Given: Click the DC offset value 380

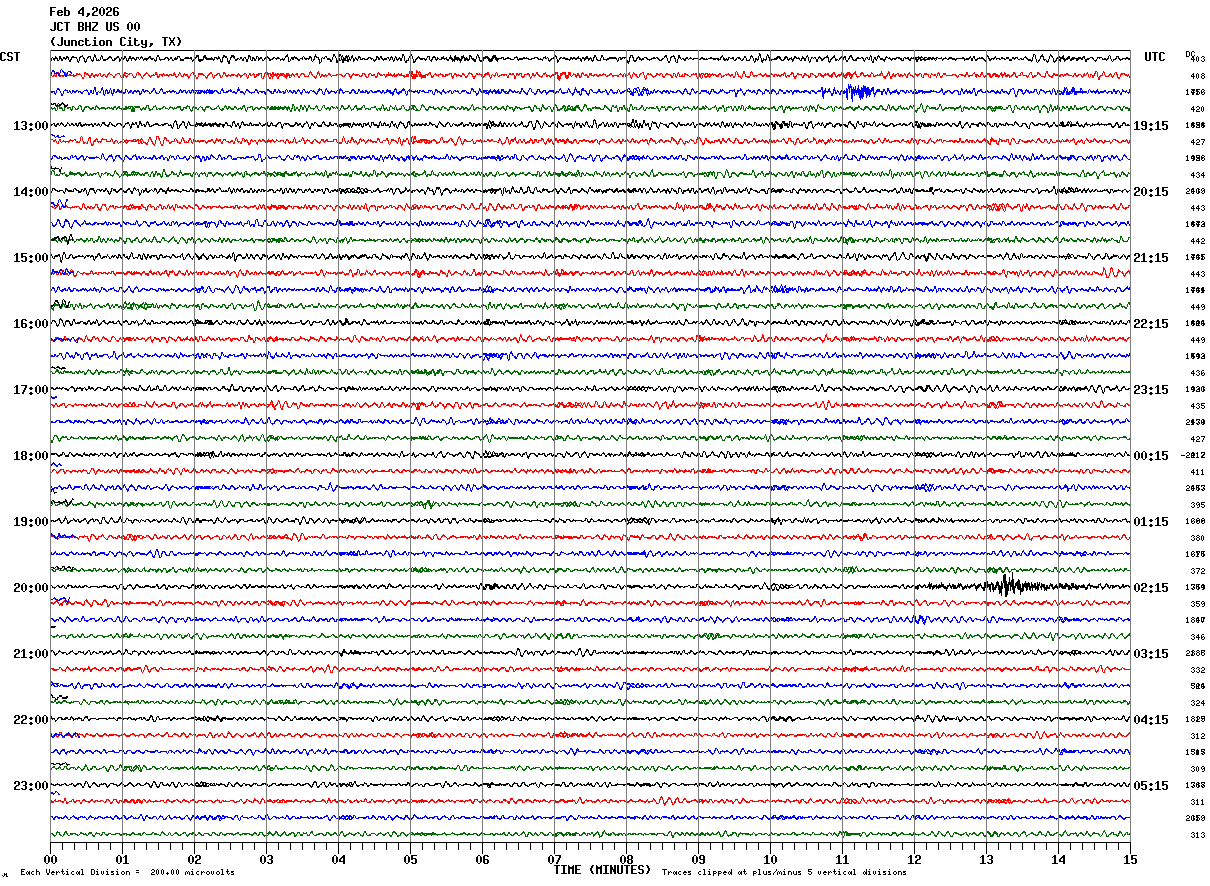Looking at the screenshot, I should [1197, 538].
